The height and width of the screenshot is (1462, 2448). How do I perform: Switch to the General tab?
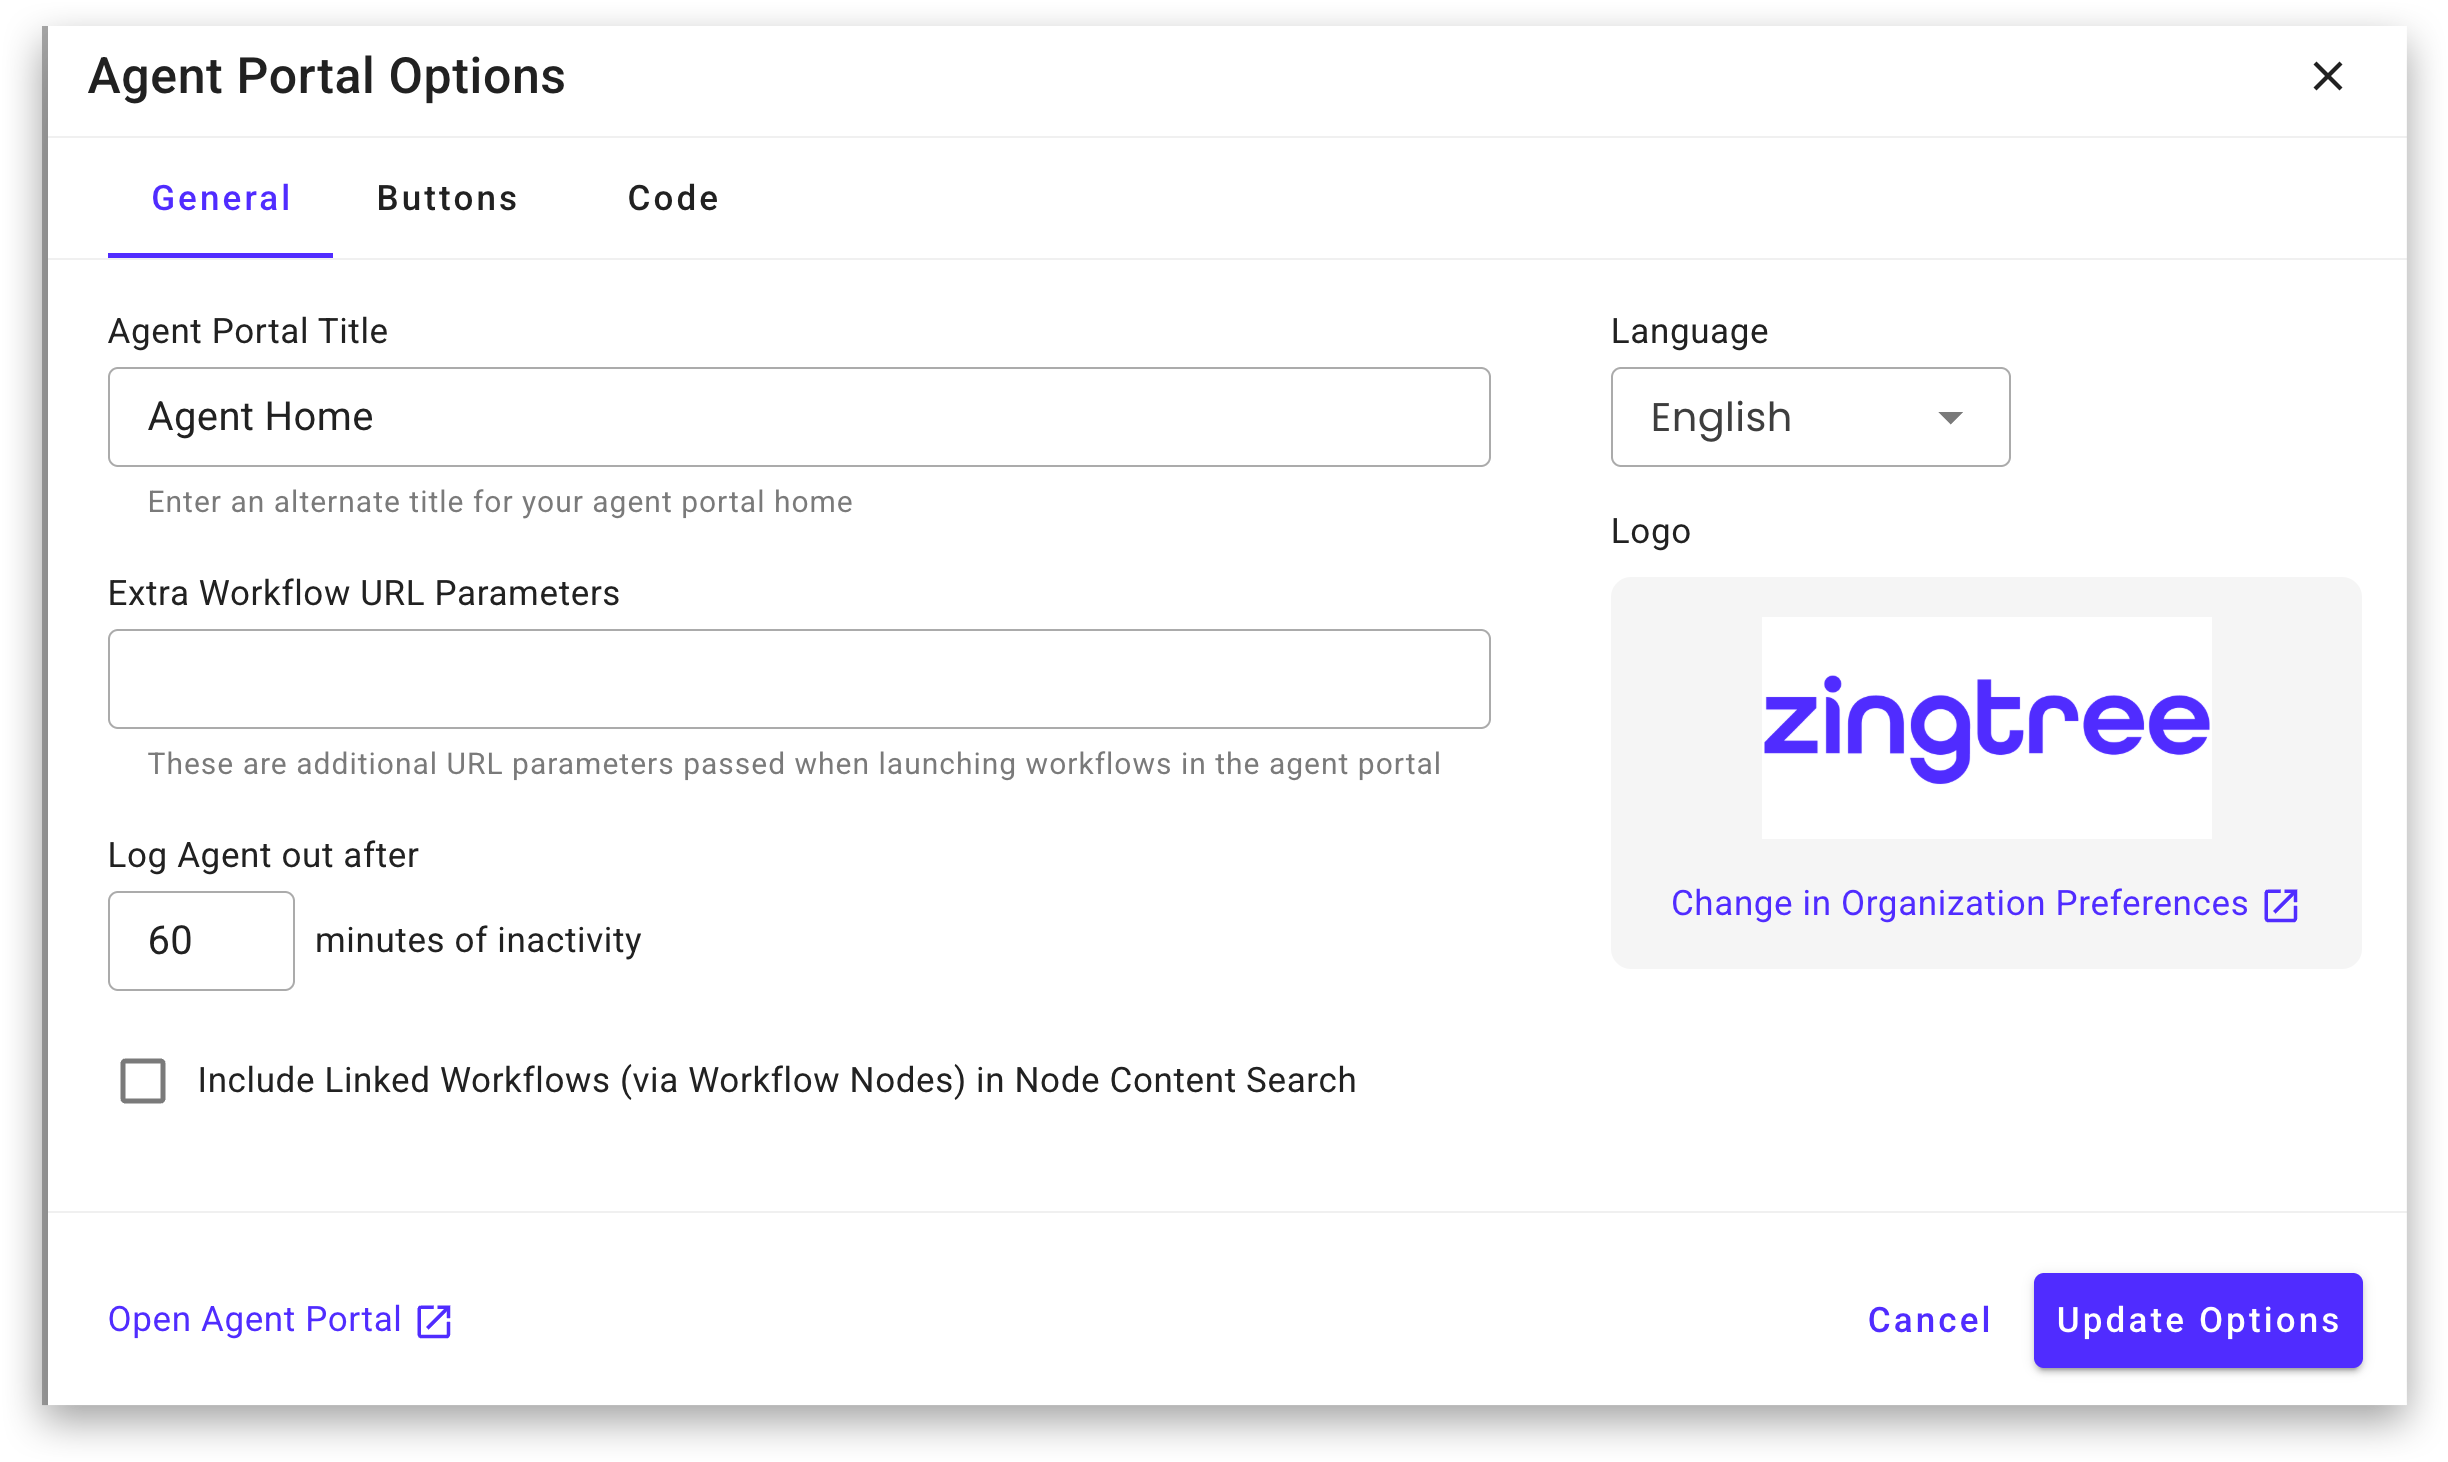click(x=221, y=198)
